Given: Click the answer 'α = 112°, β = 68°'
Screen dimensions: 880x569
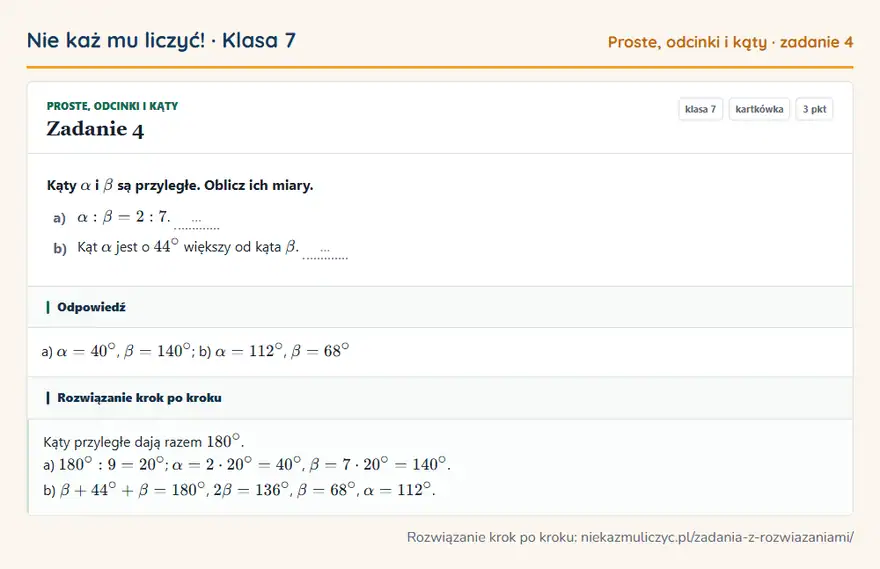Looking at the screenshot, I should 282,351.
